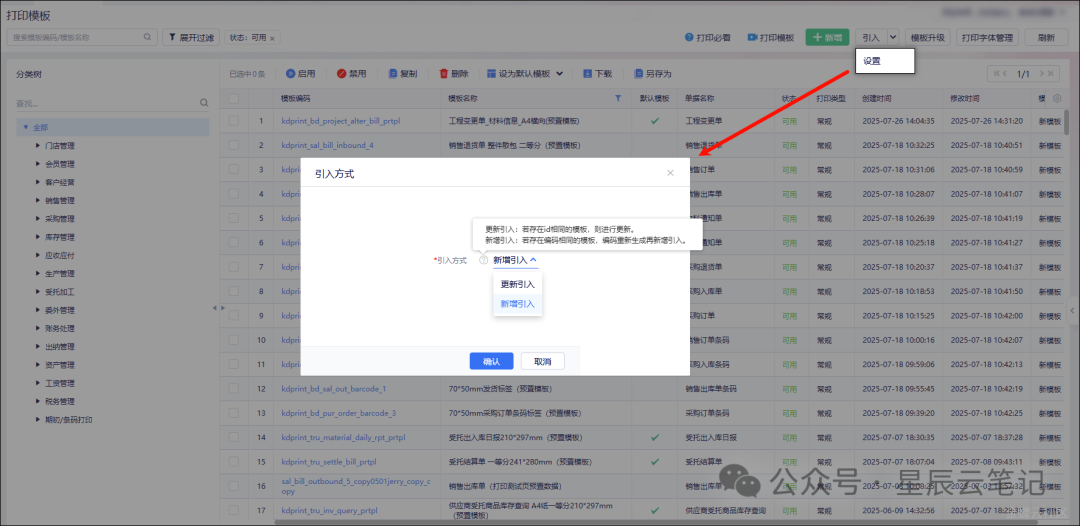The image size is (1080, 526).
Task: Expand the 门店管理 tree node
Action: click(x=38, y=146)
